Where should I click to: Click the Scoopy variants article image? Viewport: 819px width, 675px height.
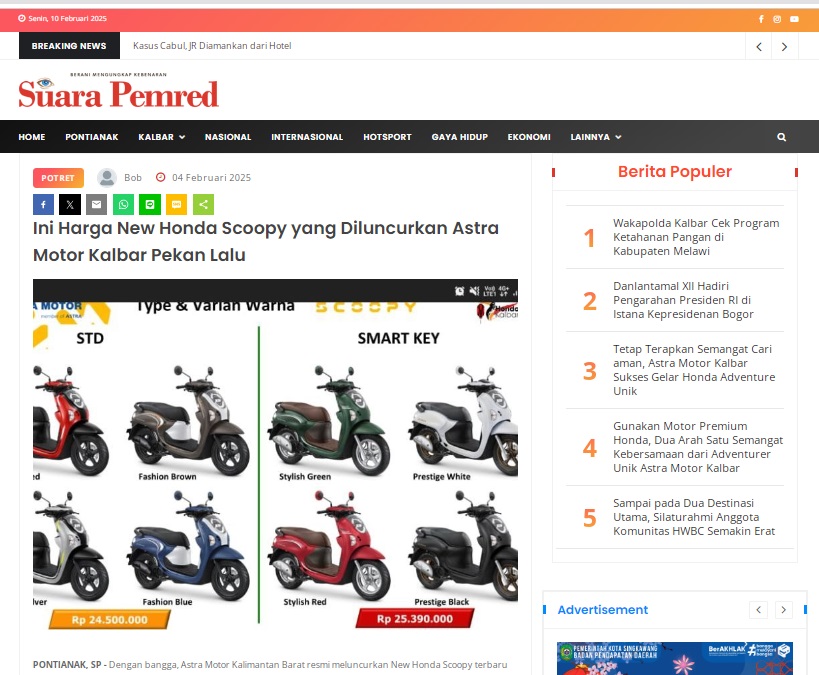275,455
